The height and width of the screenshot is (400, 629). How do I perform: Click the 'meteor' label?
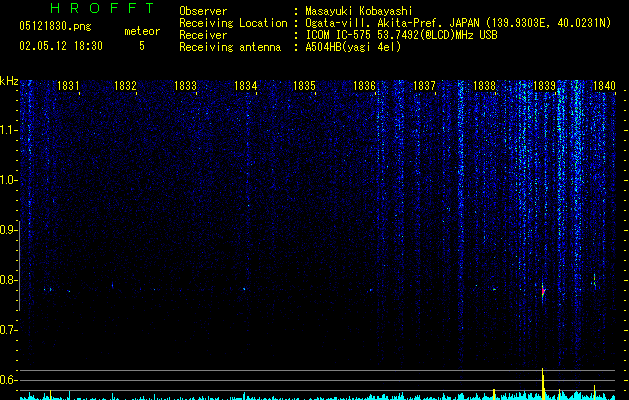coord(142,31)
